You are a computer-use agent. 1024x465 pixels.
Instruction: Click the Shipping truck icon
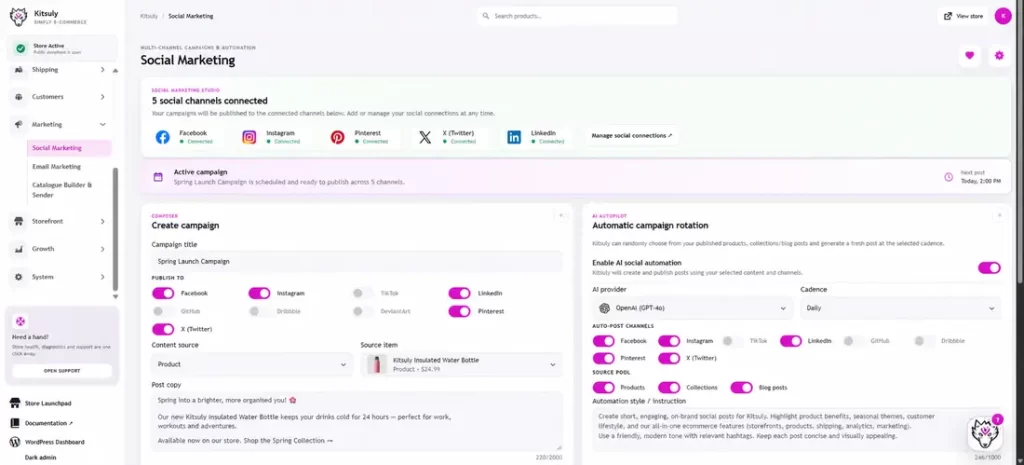[x=19, y=69]
